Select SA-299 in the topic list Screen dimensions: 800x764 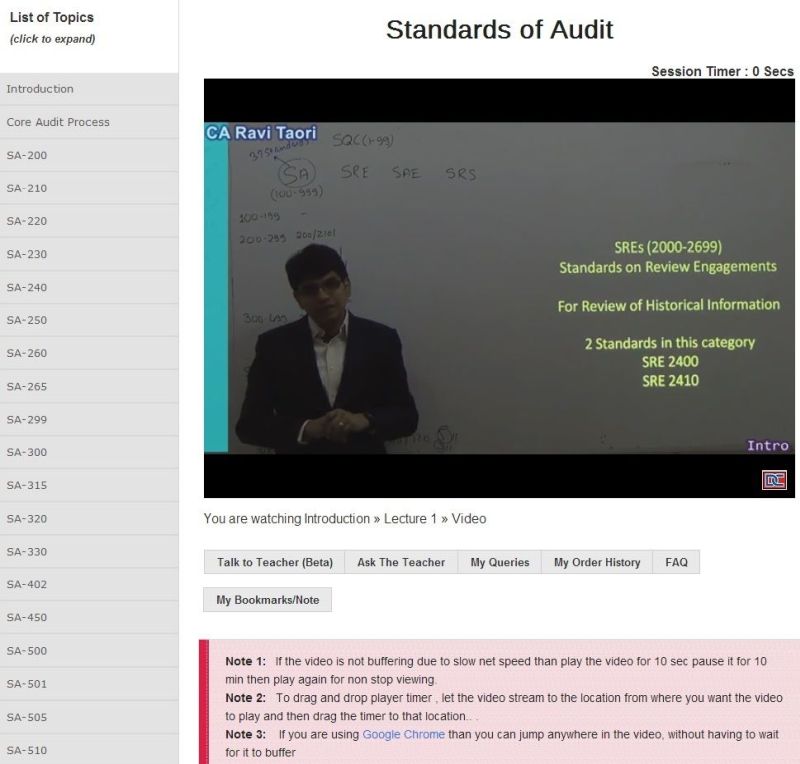(27, 419)
